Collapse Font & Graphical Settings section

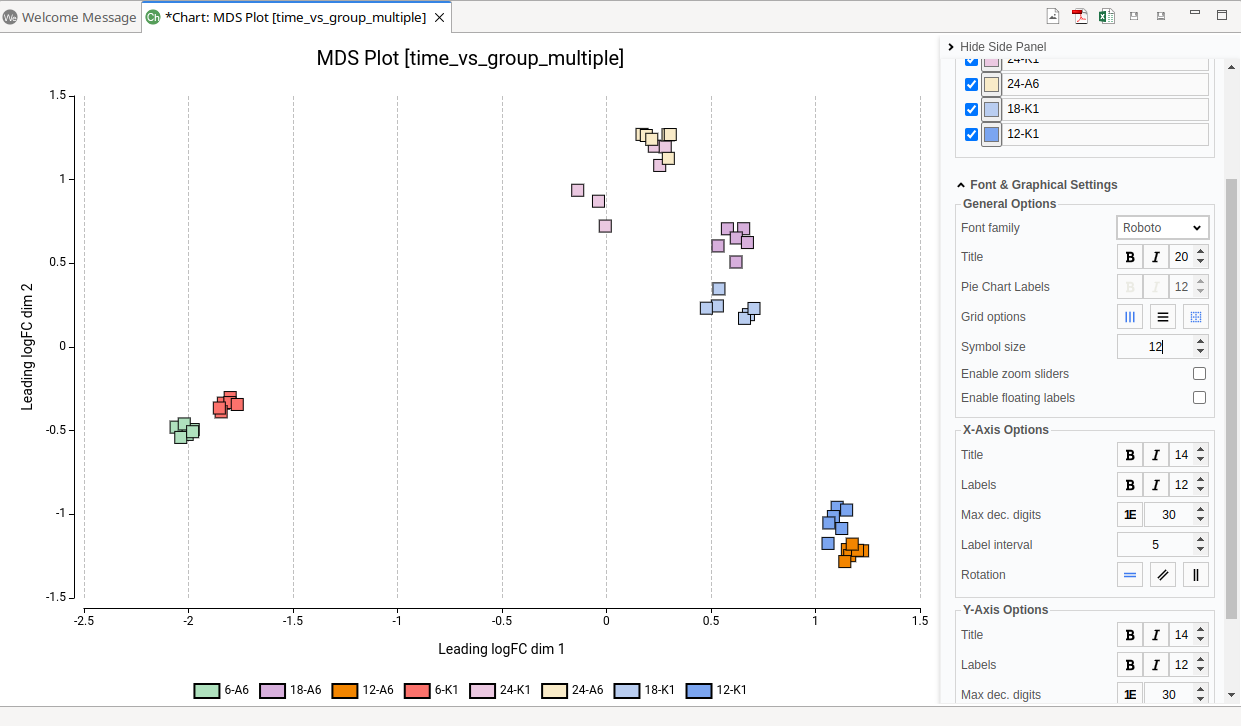[x=961, y=185]
